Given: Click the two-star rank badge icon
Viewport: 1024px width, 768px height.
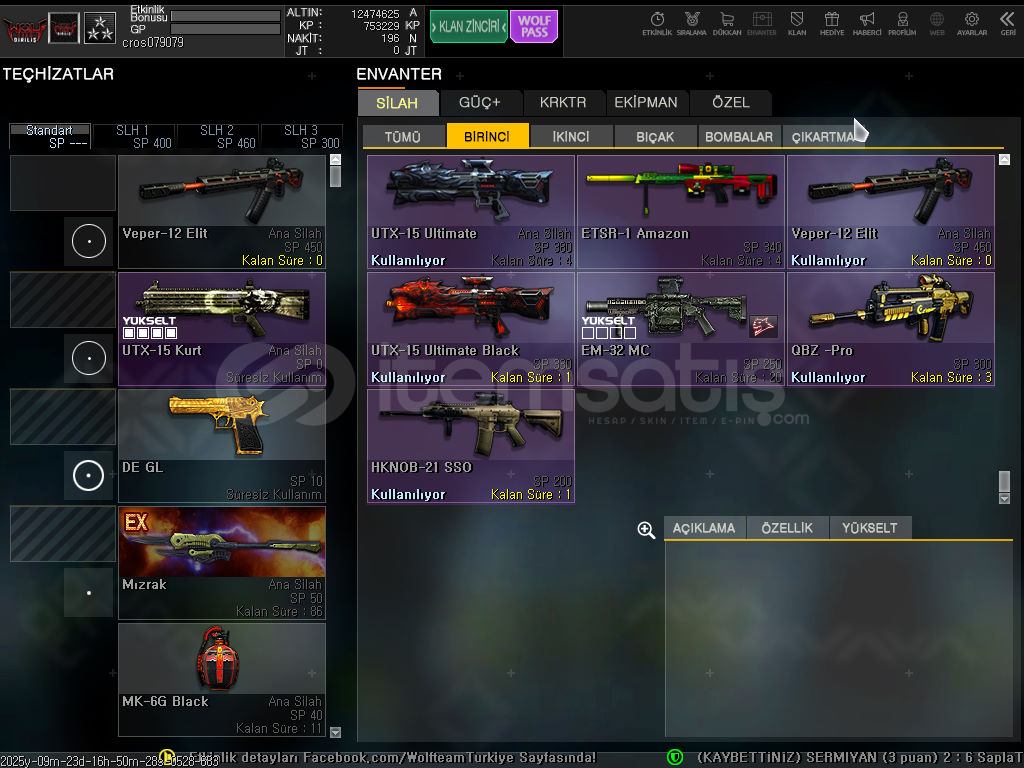Looking at the screenshot, I should [100, 28].
